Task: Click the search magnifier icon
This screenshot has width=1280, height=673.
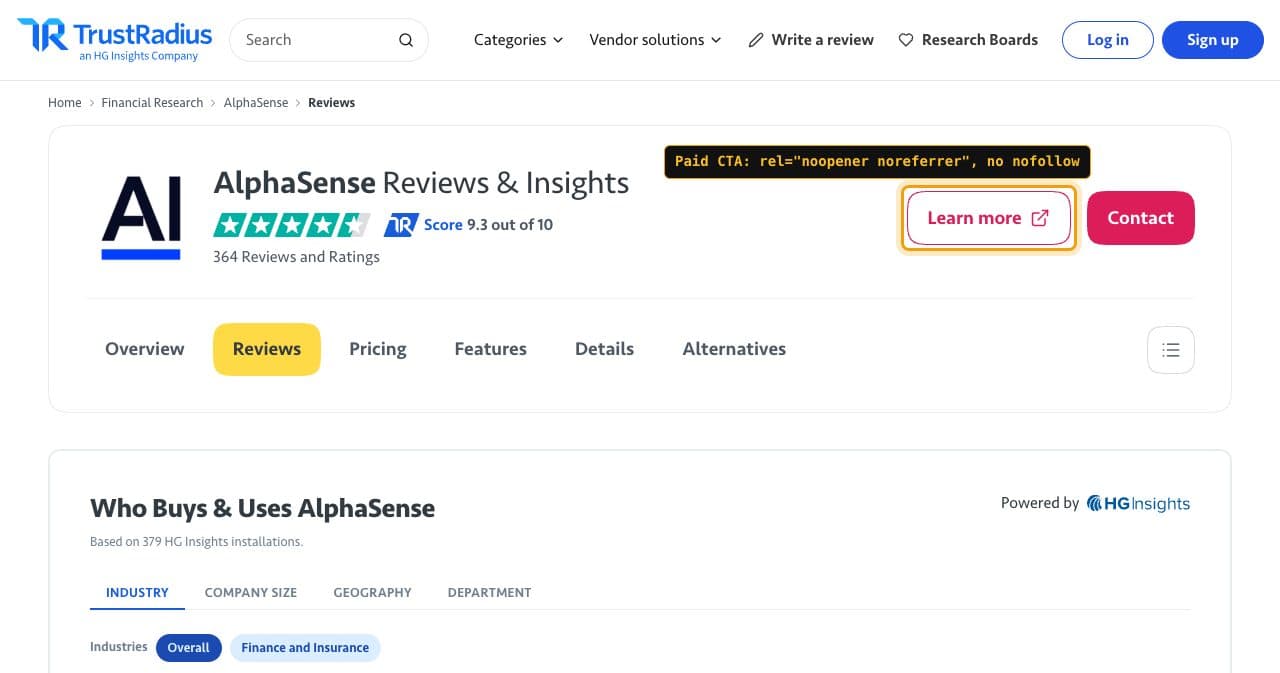Action: coord(406,40)
